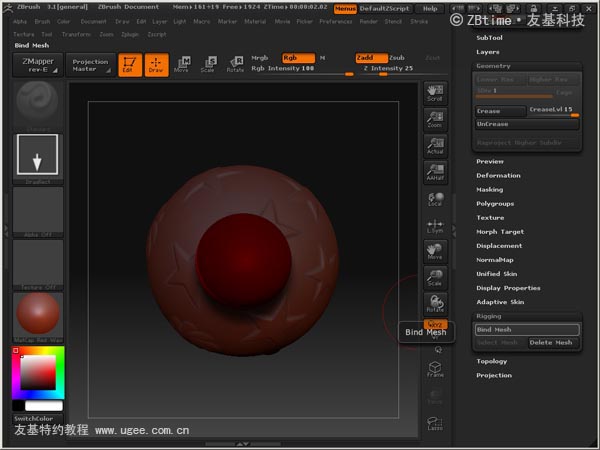Expand the Masking section
Viewport: 600px width, 450px height.
490,189
